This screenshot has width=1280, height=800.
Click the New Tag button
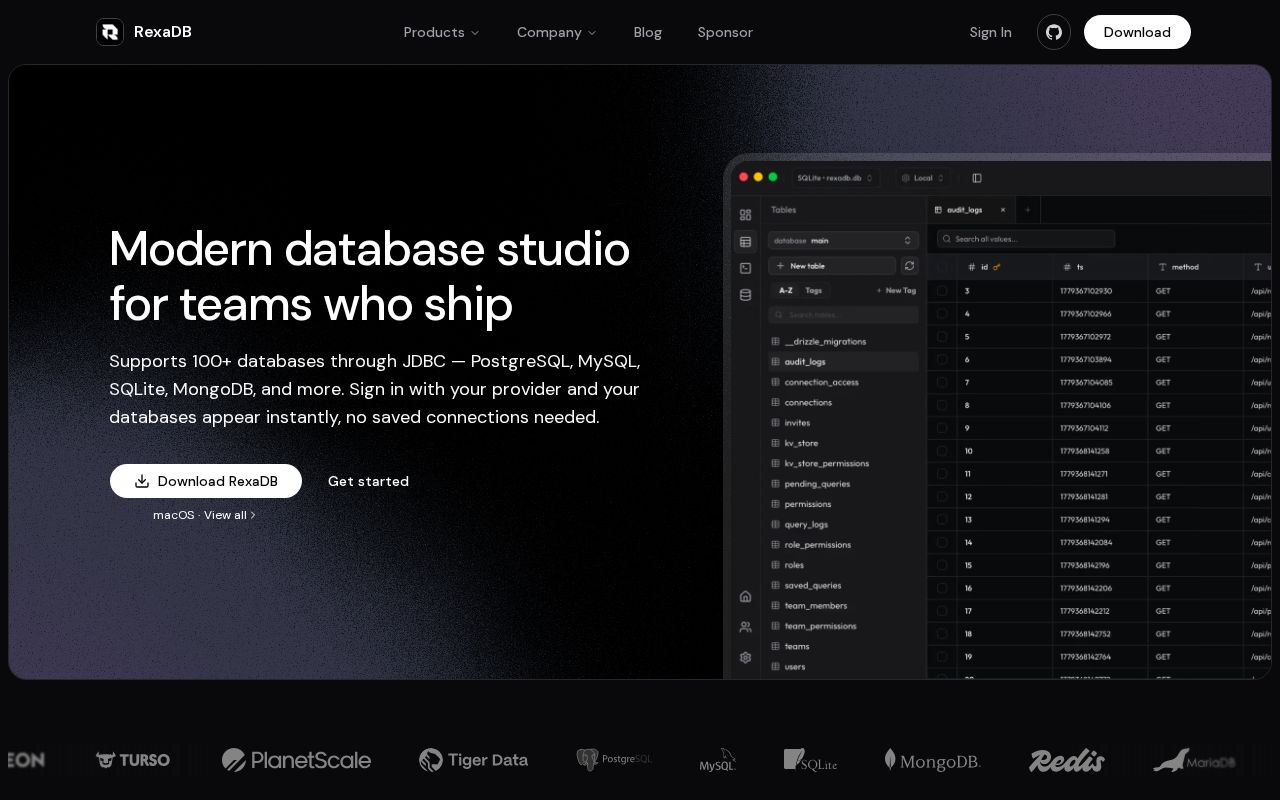[x=895, y=291]
